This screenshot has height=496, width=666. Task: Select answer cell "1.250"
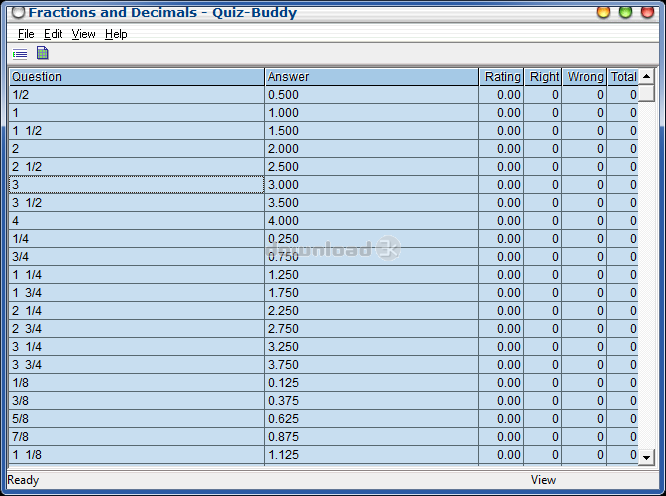(x=372, y=275)
